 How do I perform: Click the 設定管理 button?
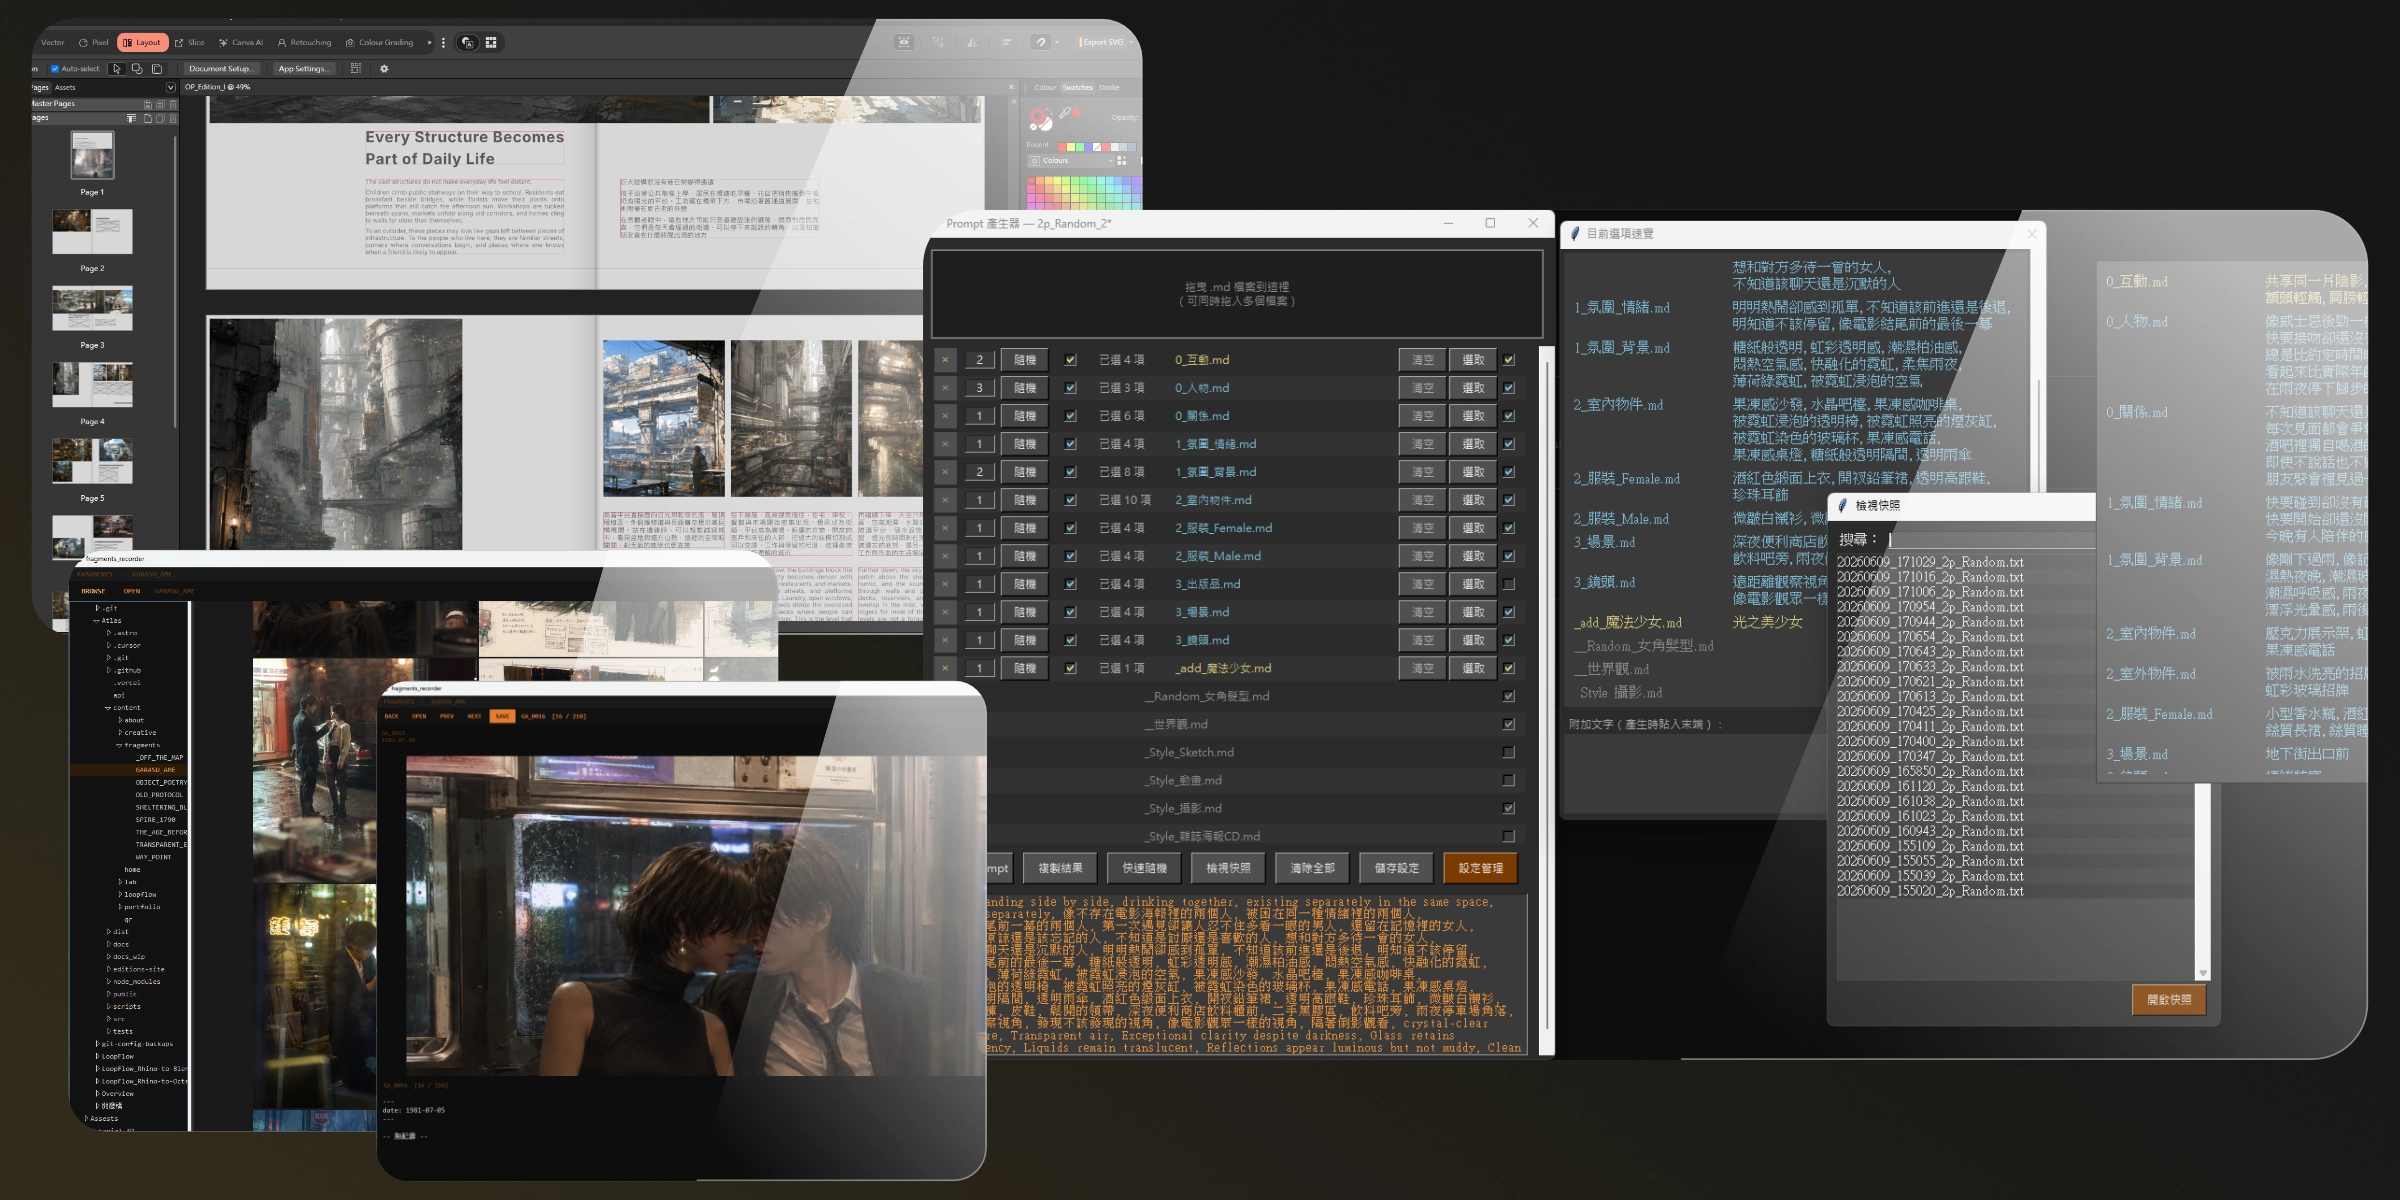[1480, 868]
